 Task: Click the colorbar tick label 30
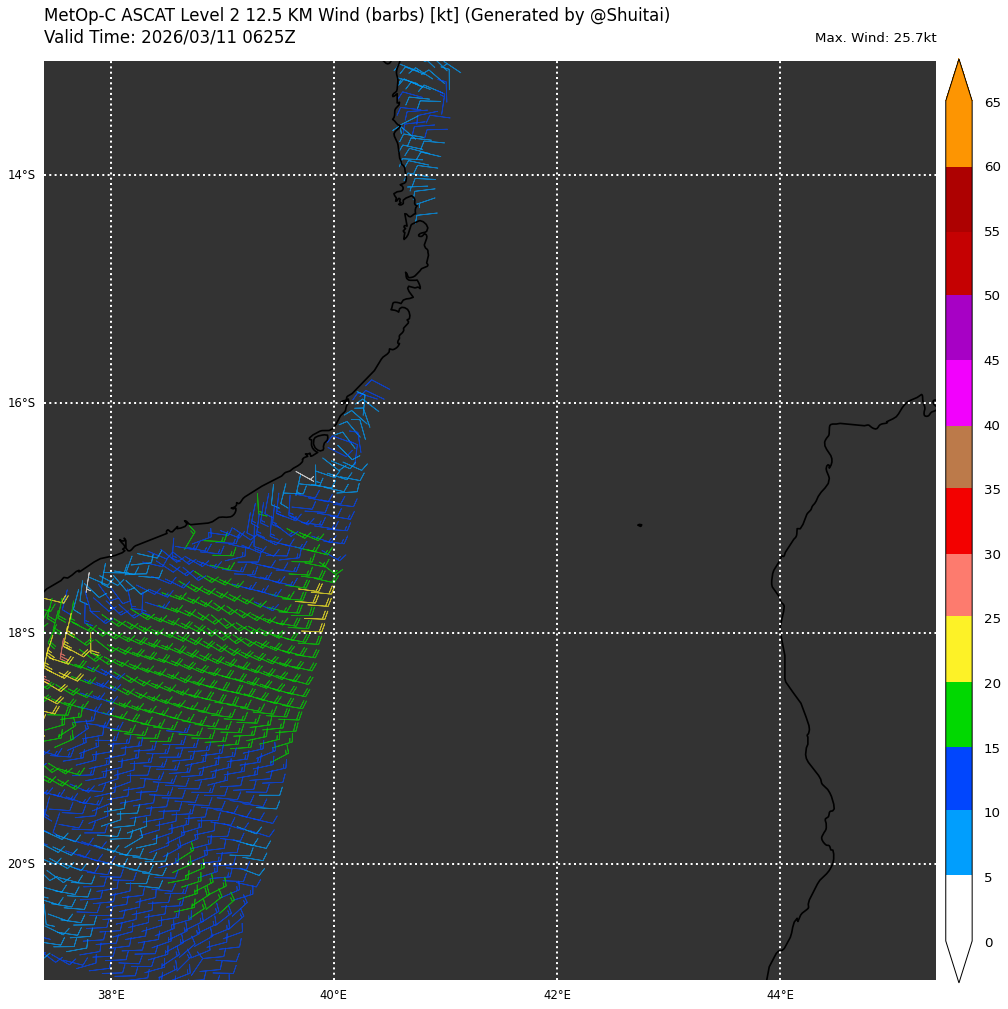click(992, 555)
